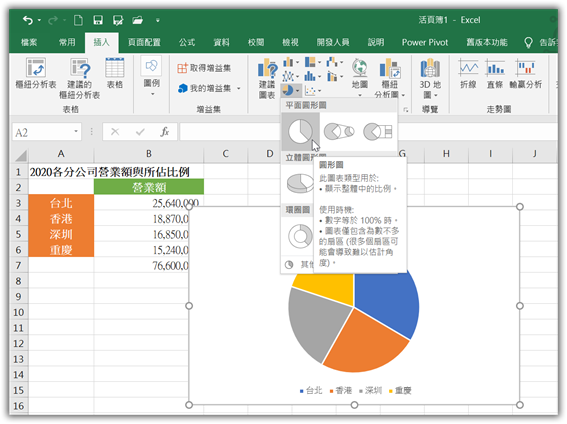Click the Name Box showing A2
The height and width of the screenshot is (424, 567).
pos(42,132)
